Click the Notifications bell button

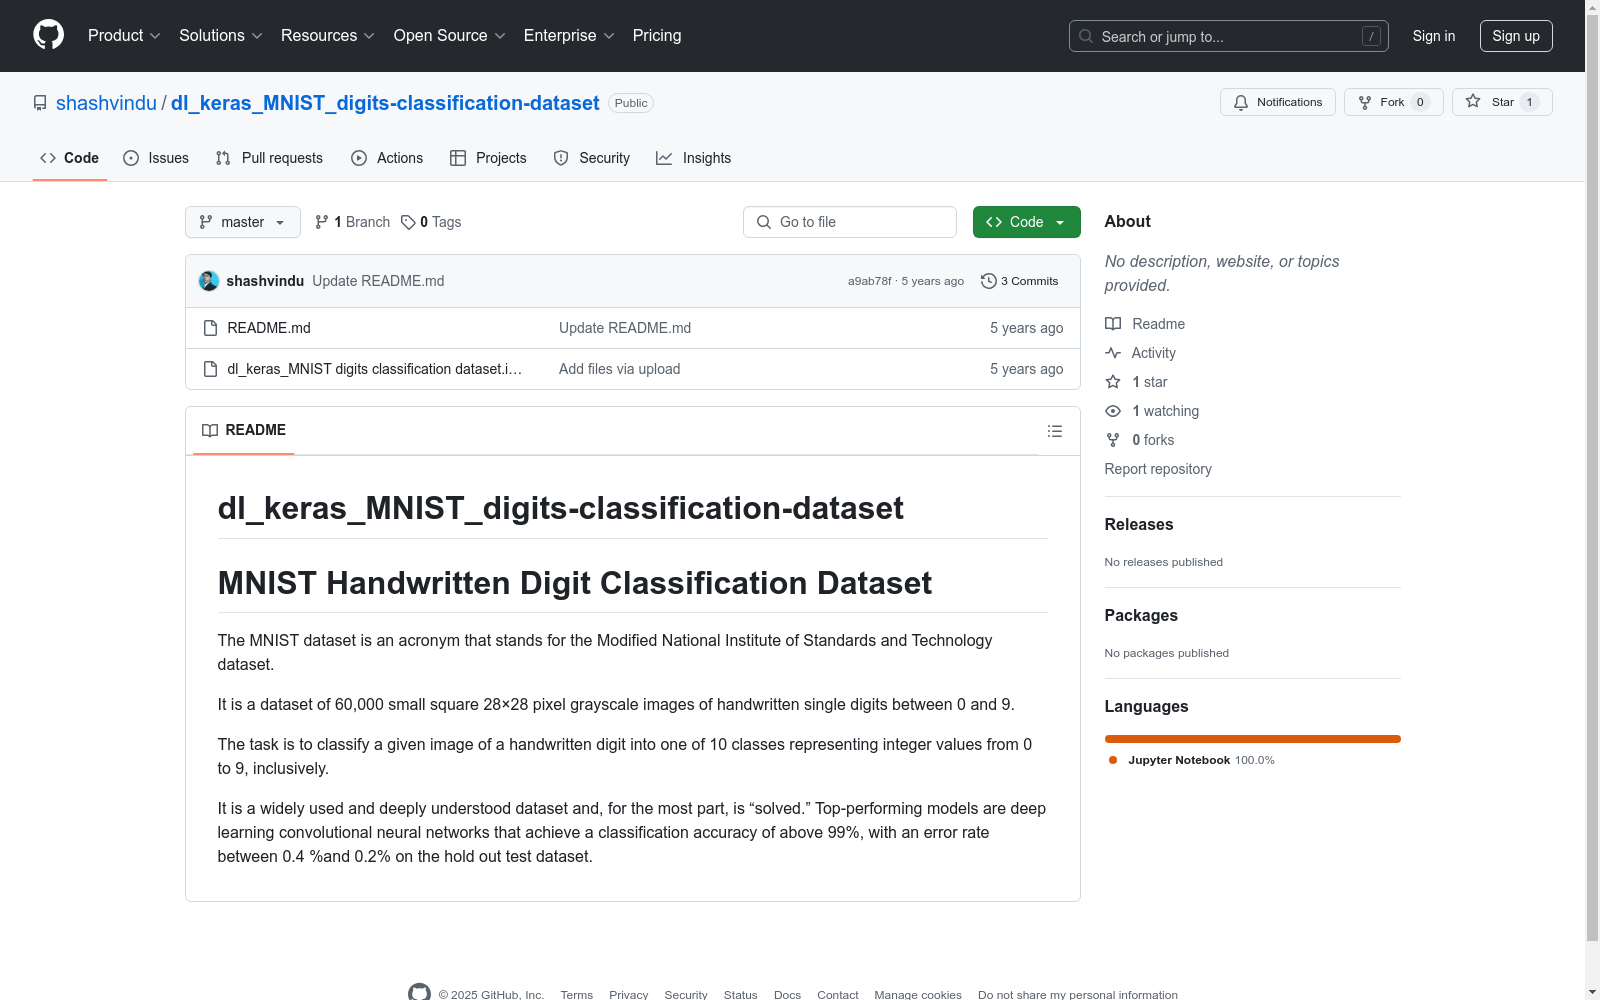pos(1277,102)
